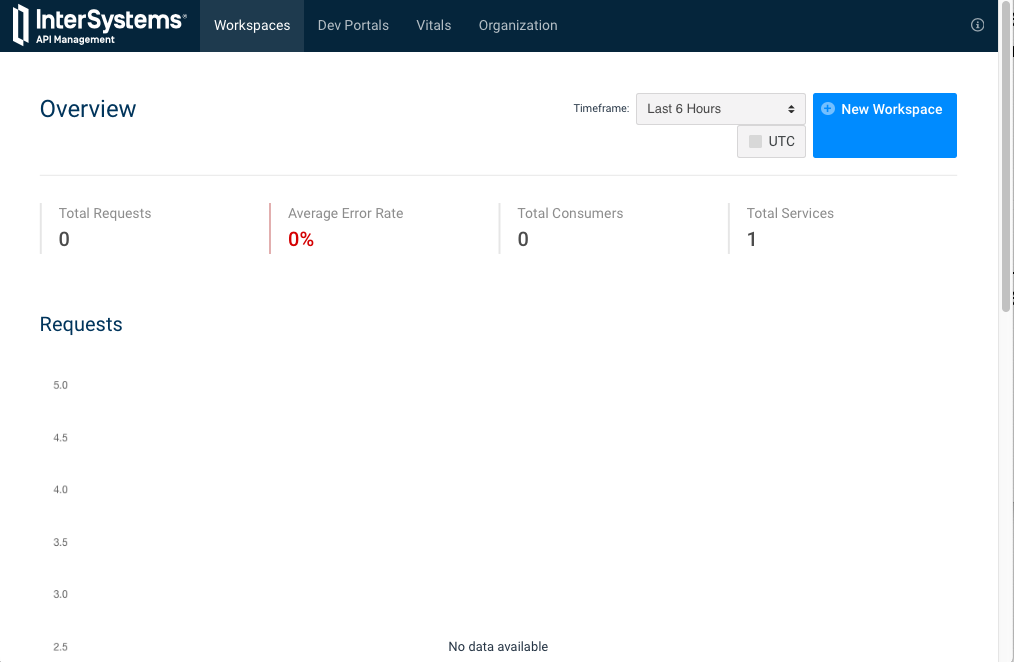This screenshot has height=662, width=1014.
Task: Click the Total Consumers zero value
Action: coord(522,239)
